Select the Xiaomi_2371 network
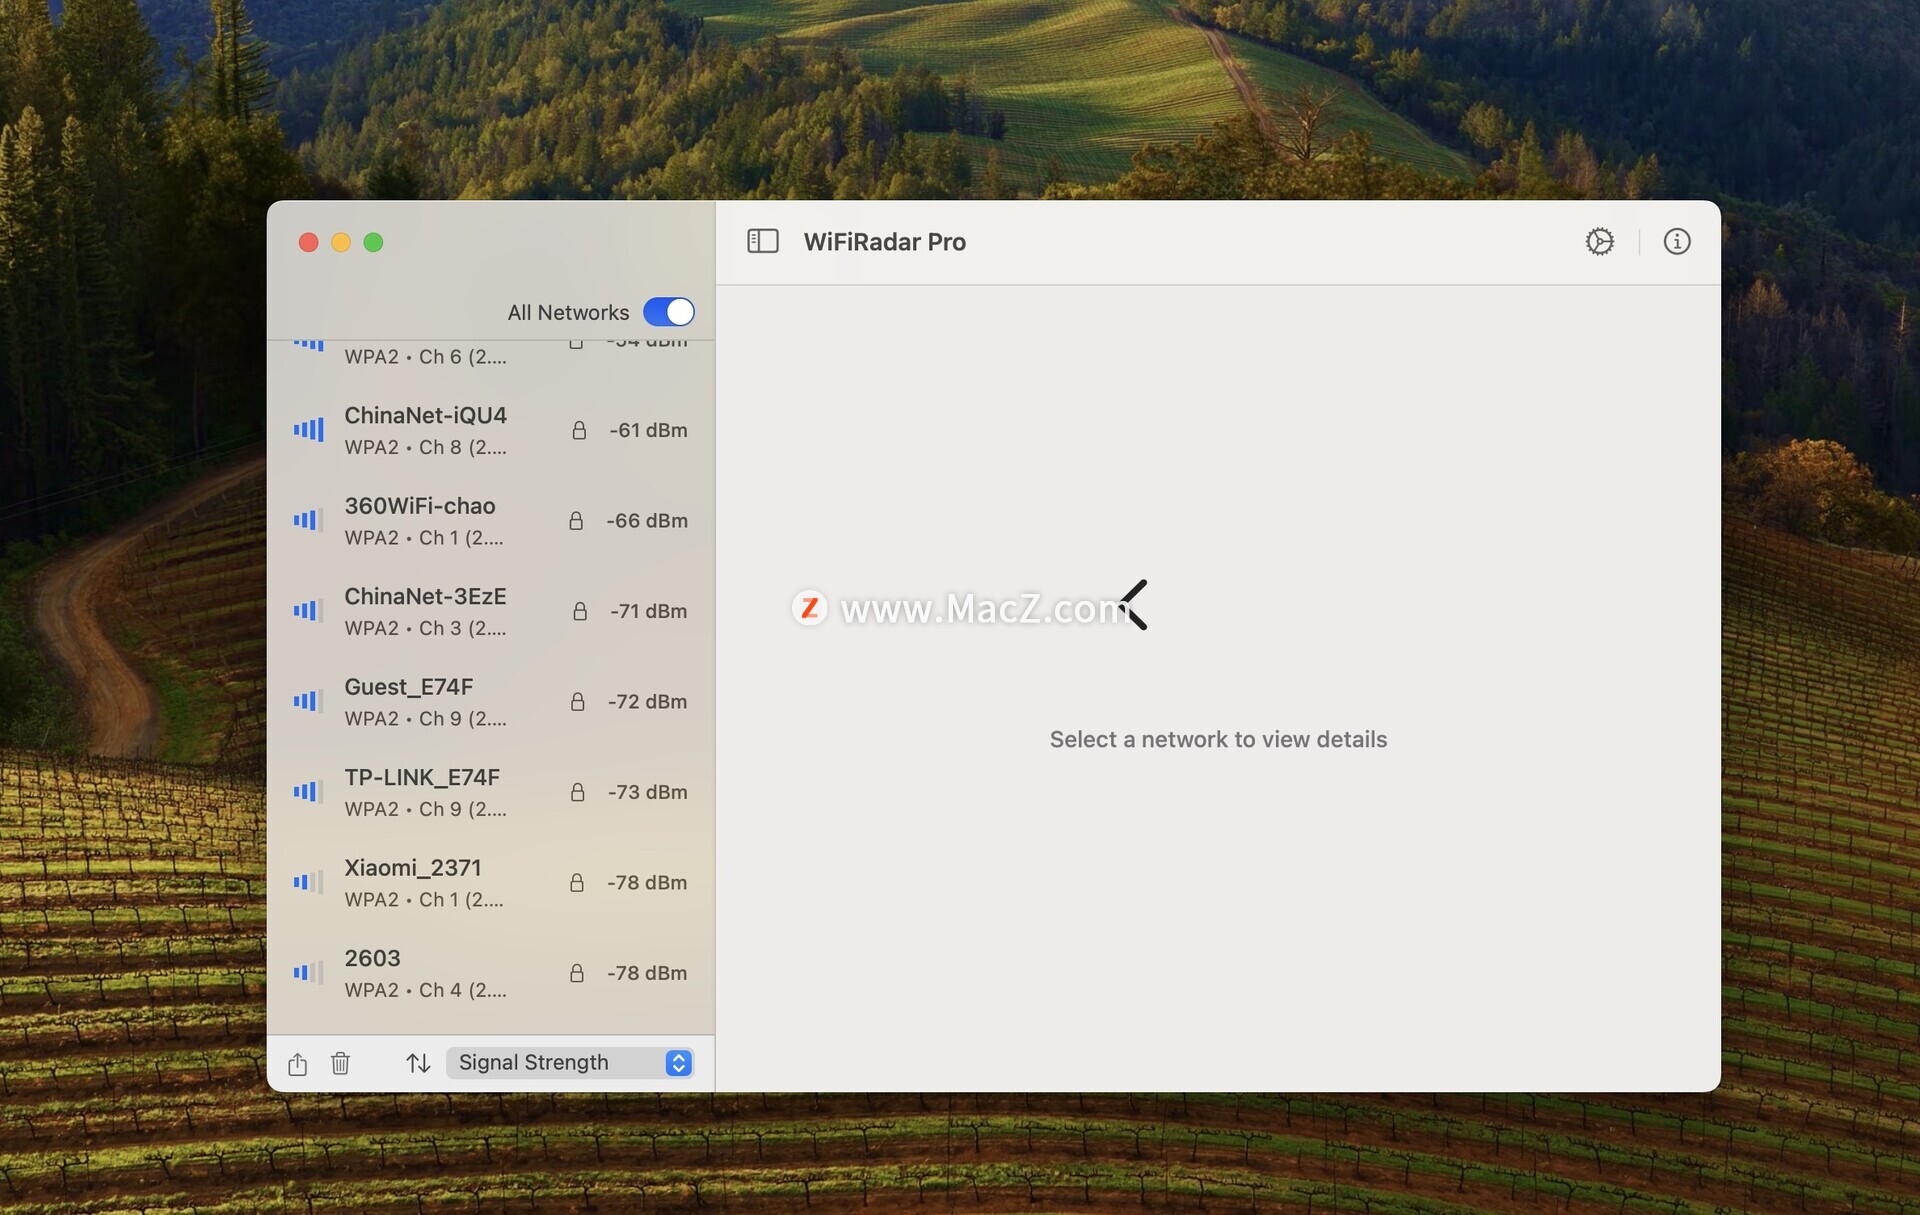 (x=490, y=882)
